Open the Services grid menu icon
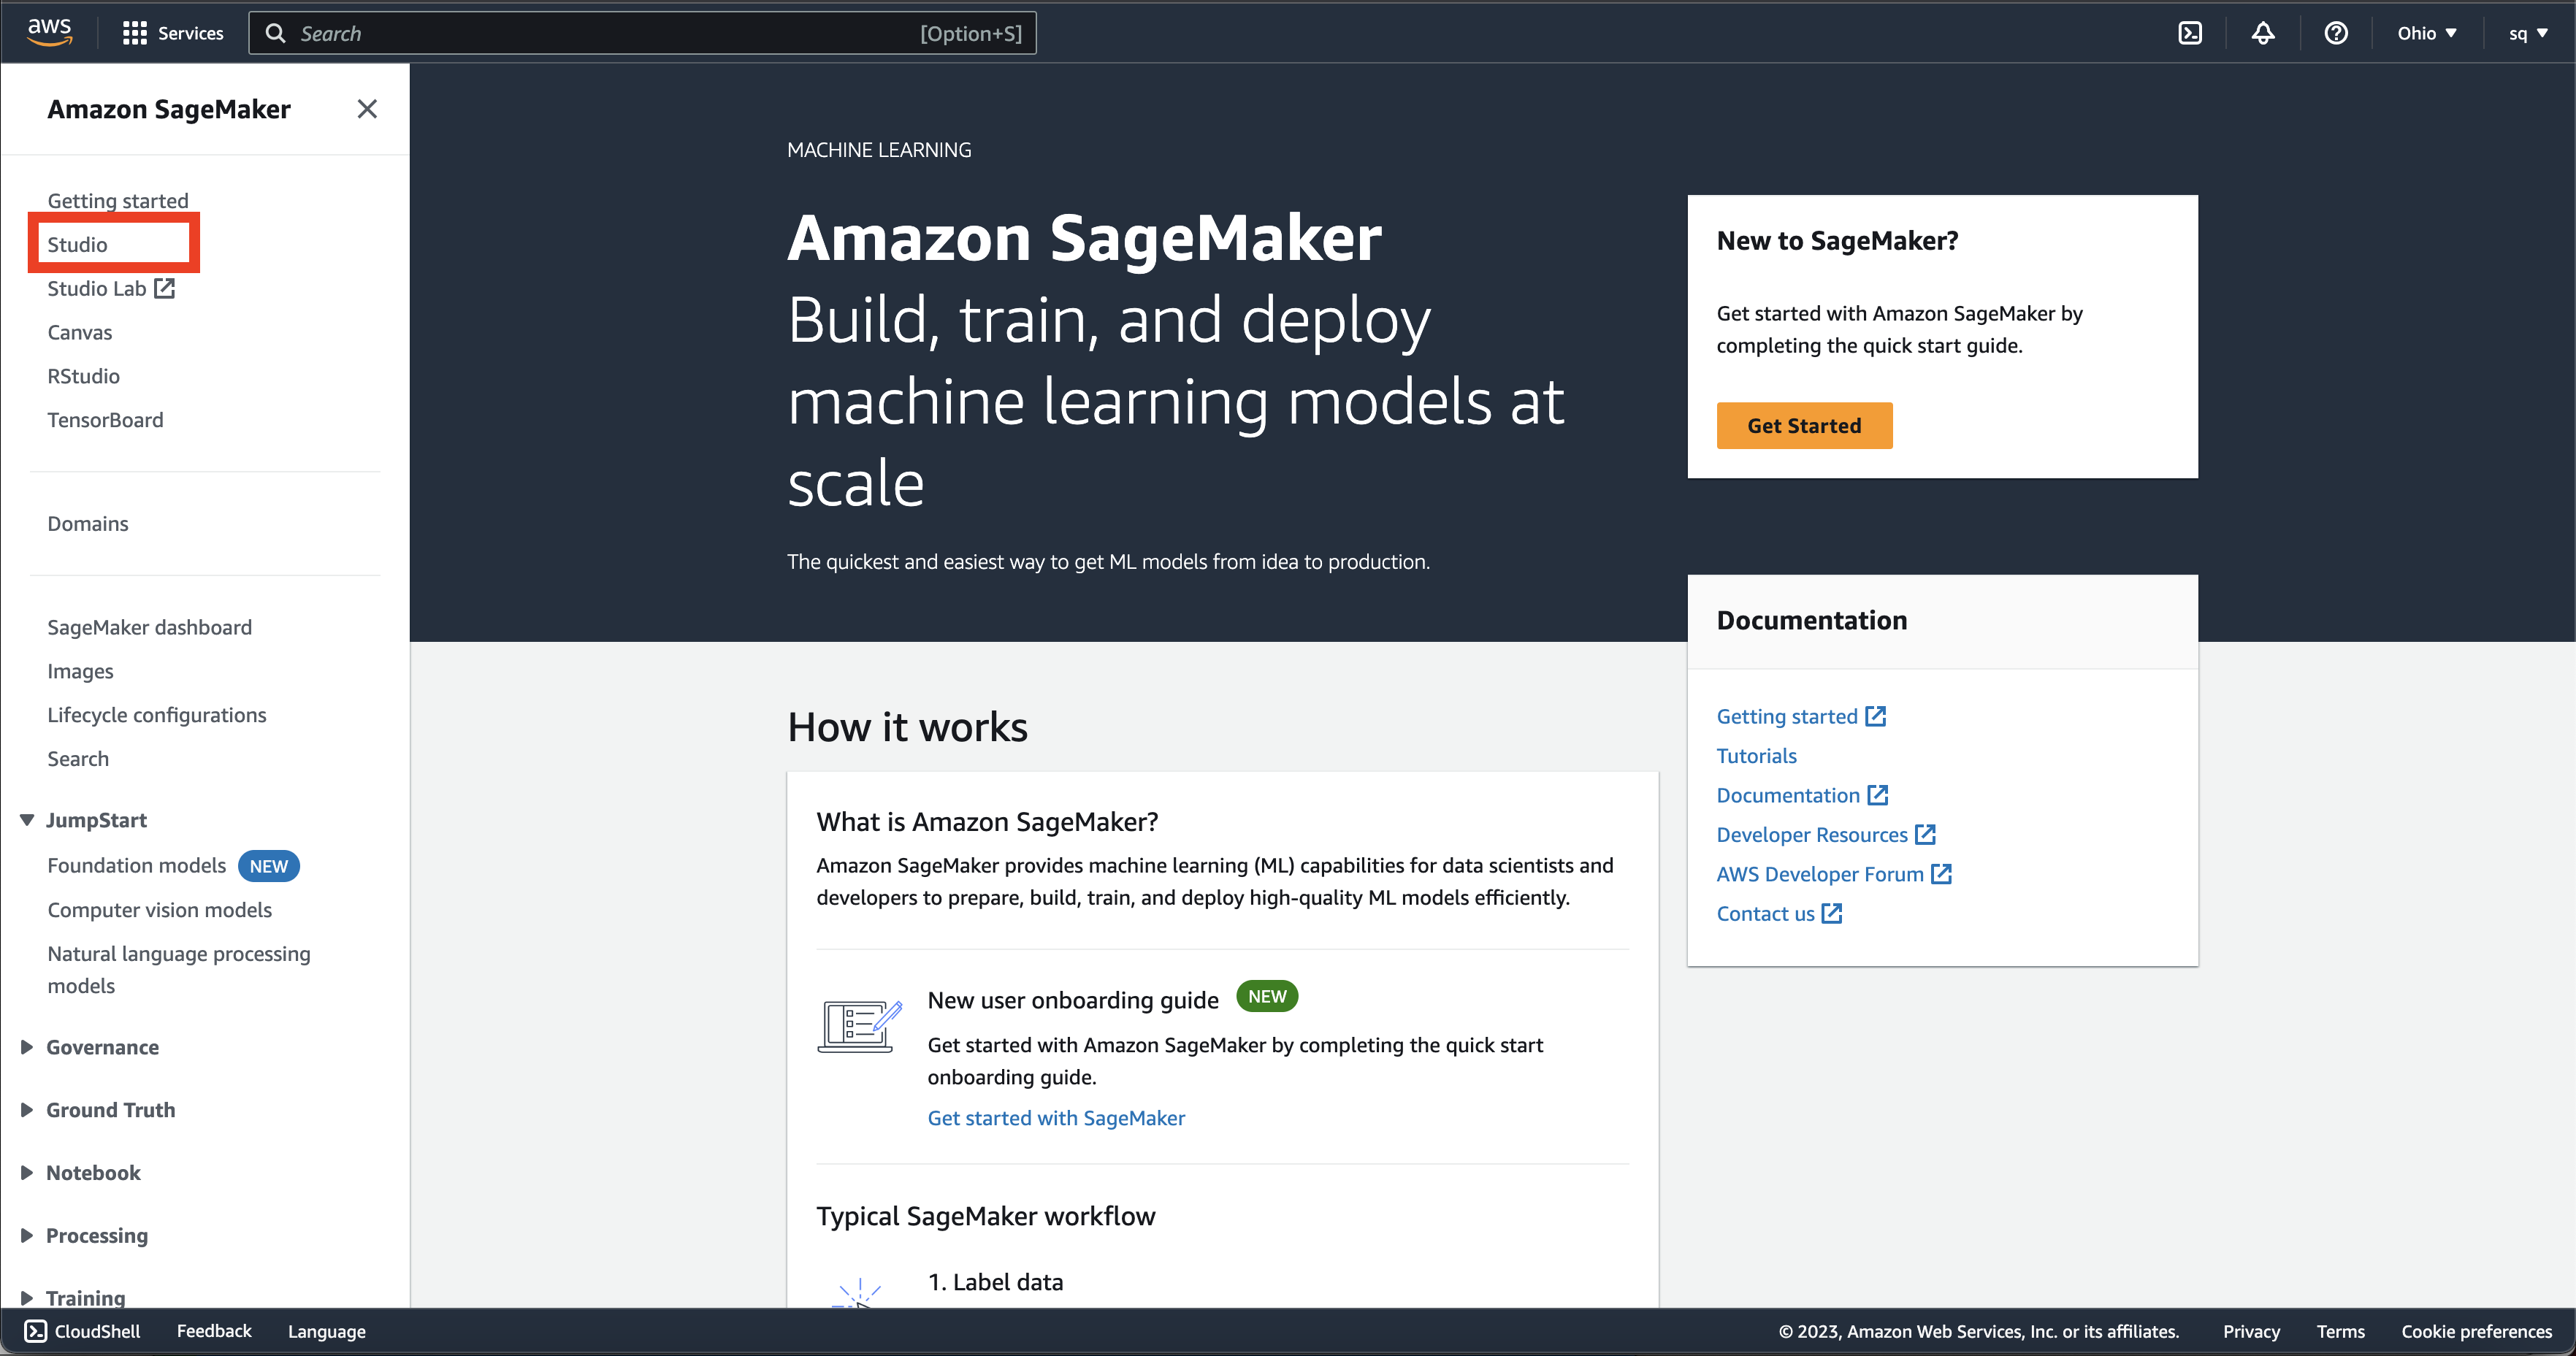2576x1356 pixels. point(134,33)
